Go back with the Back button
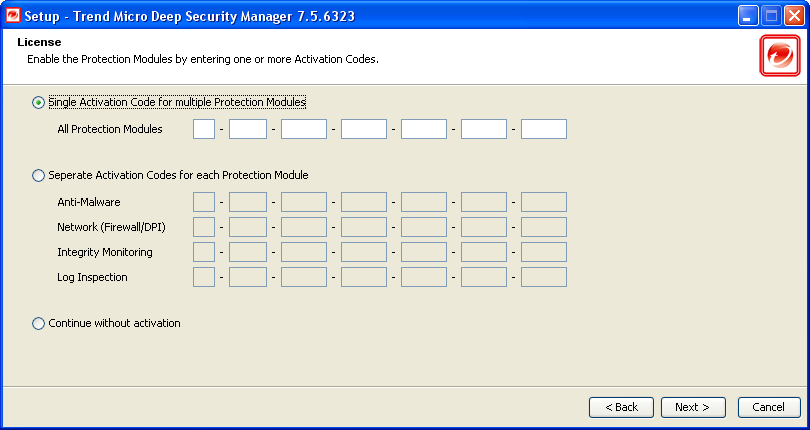 (621, 407)
